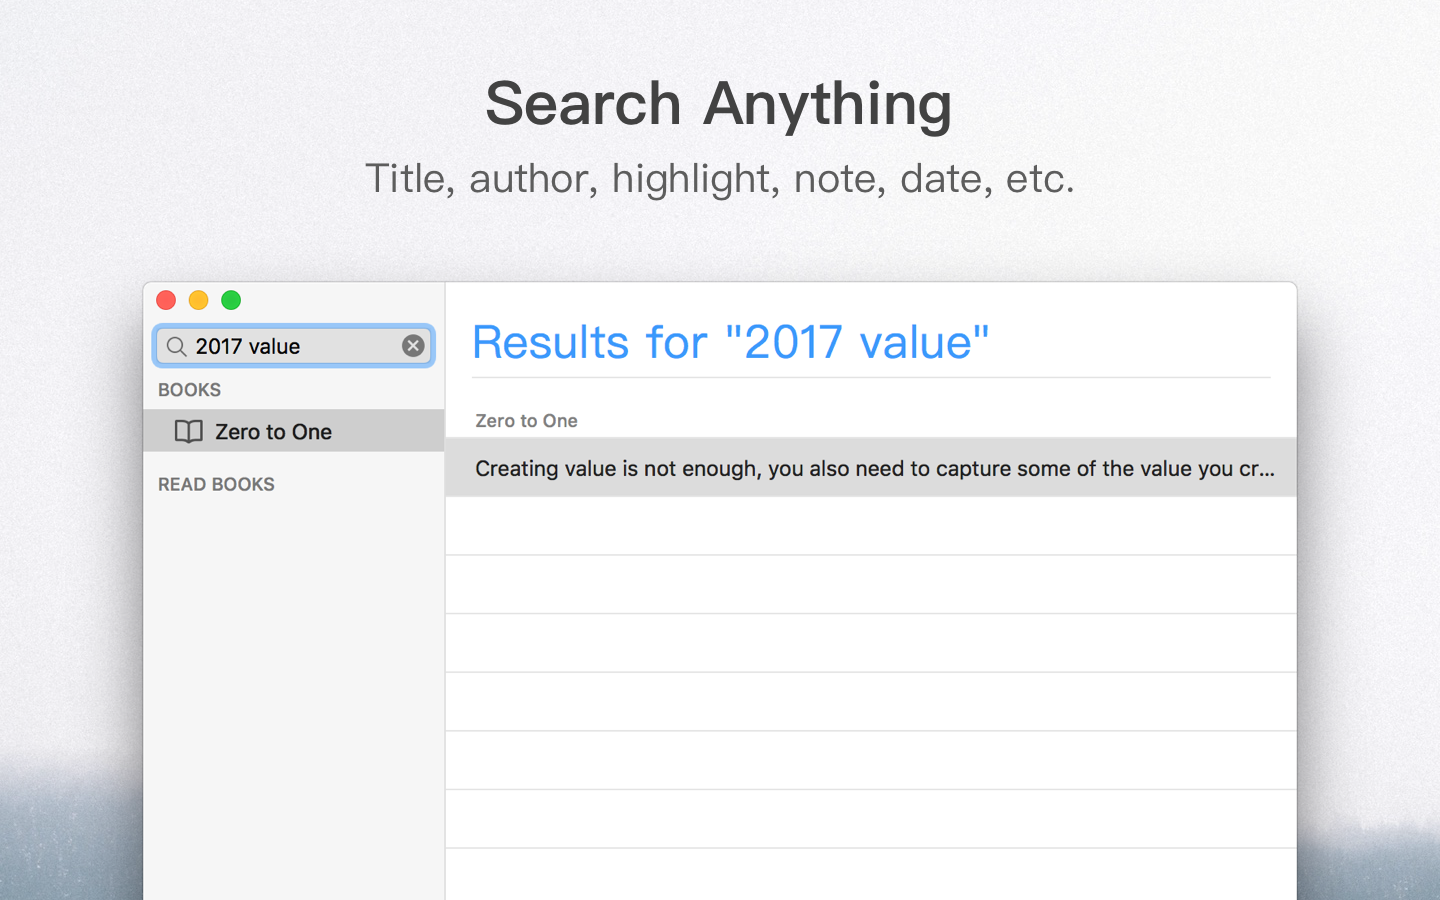Click the "Title, author, highlight" subtitle text
The width and height of the screenshot is (1440, 900).
[x=719, y=179]
